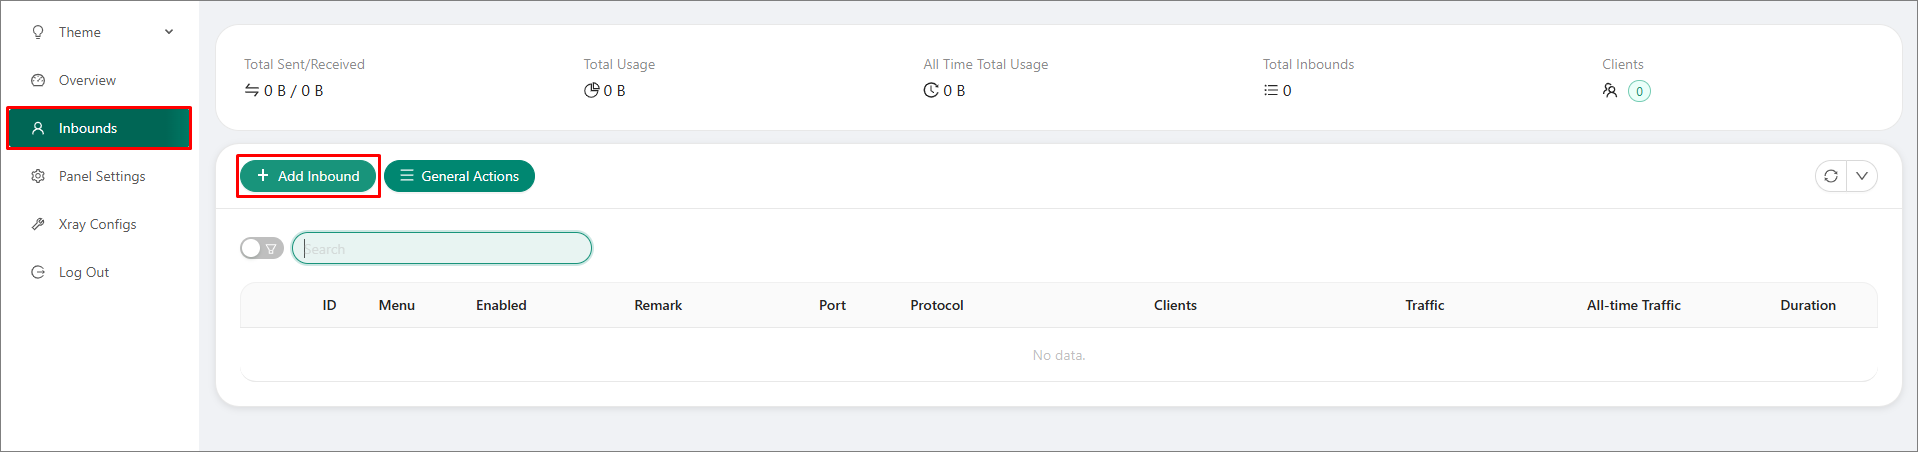Image resolution: width=1918 pixels, height=452 pixels.
Task: Toggle the filter switch beside search
Action: 262,248
